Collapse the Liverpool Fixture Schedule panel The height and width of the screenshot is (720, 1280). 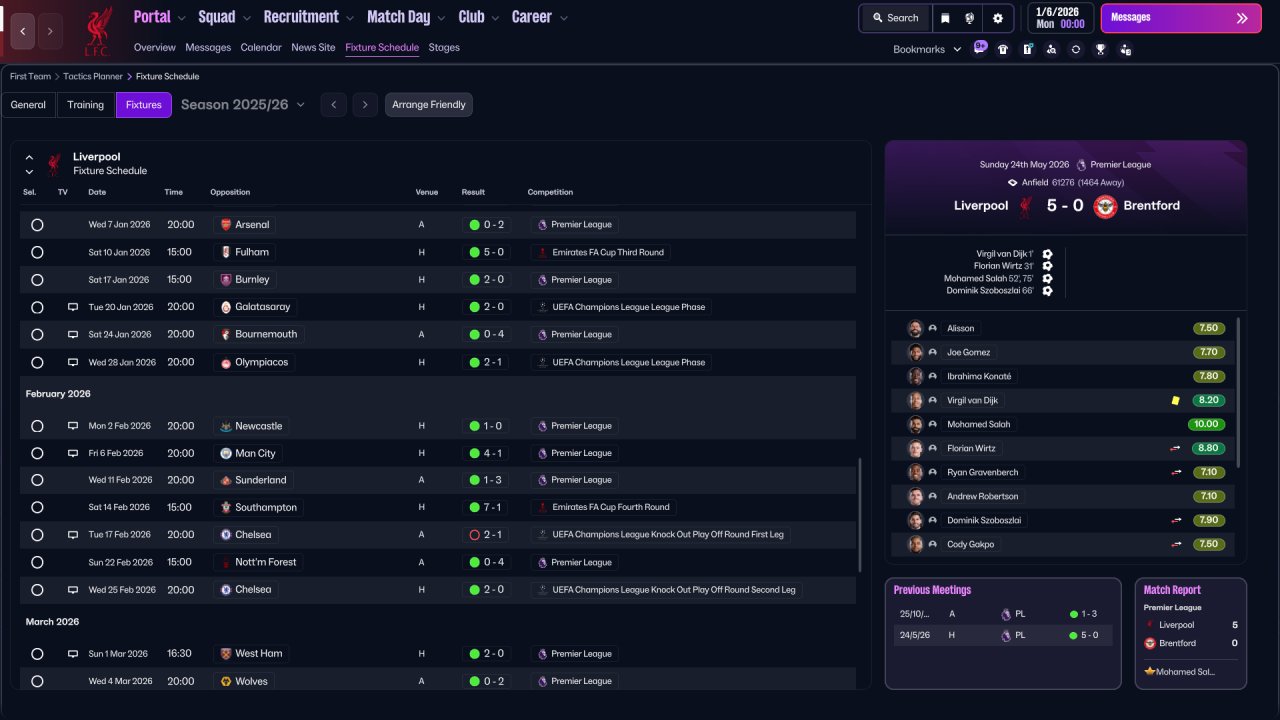point(29,157)
